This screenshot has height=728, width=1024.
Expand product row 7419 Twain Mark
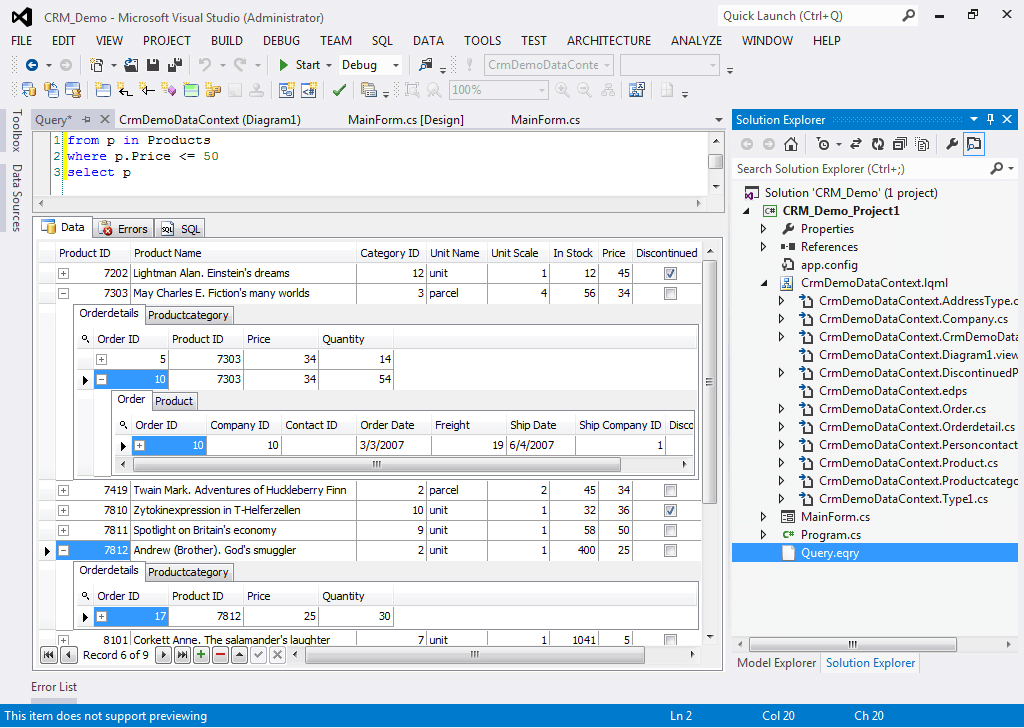[x=63, y=490]
